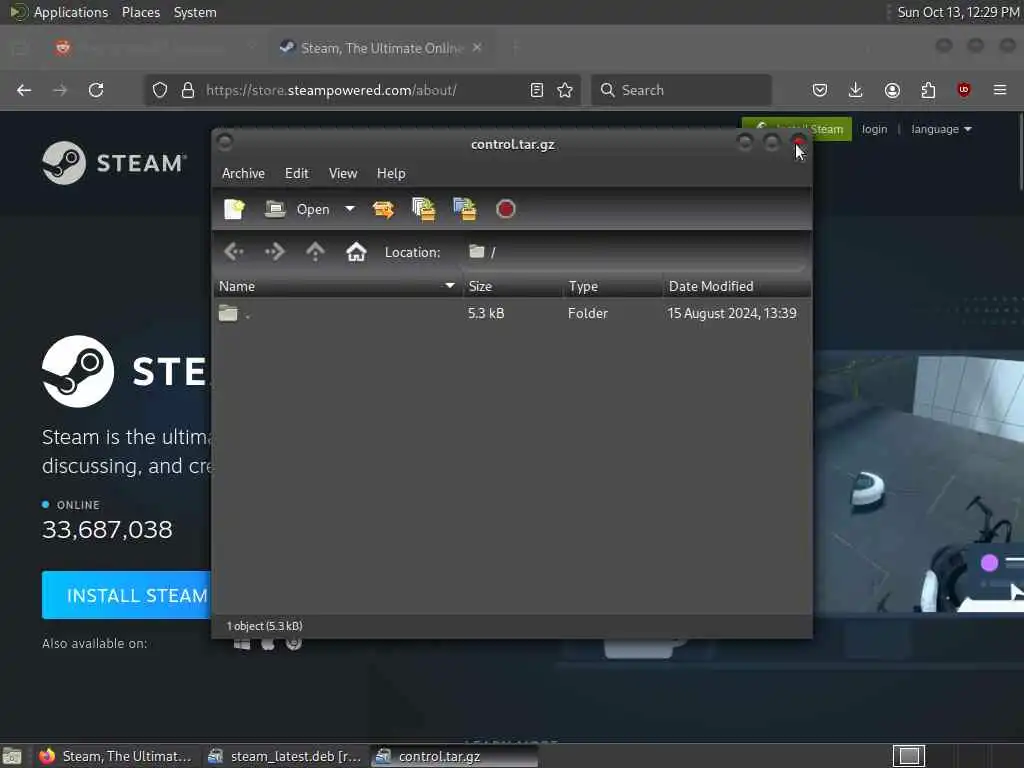Close the Steam browser tab
This screenshot has height=768, width=1024.
pyautogui.click(x=477, y=48)
